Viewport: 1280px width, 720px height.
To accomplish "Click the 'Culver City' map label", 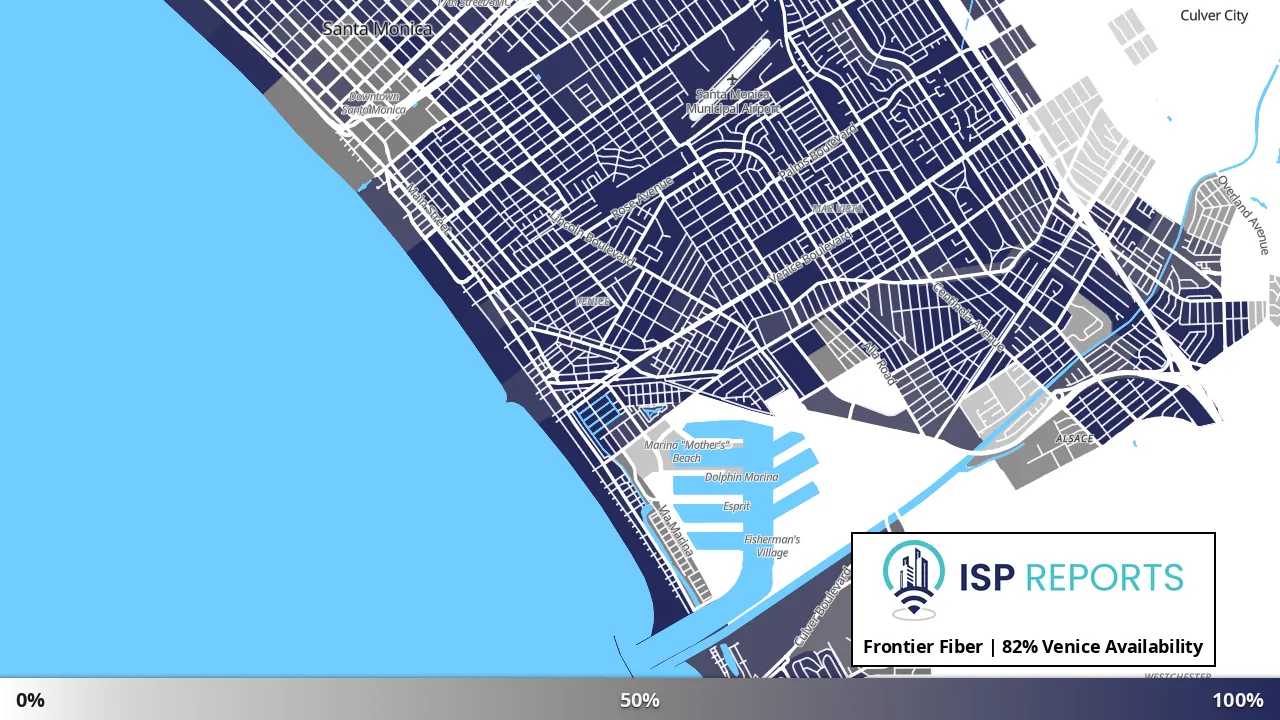I will pos(1214,15).
